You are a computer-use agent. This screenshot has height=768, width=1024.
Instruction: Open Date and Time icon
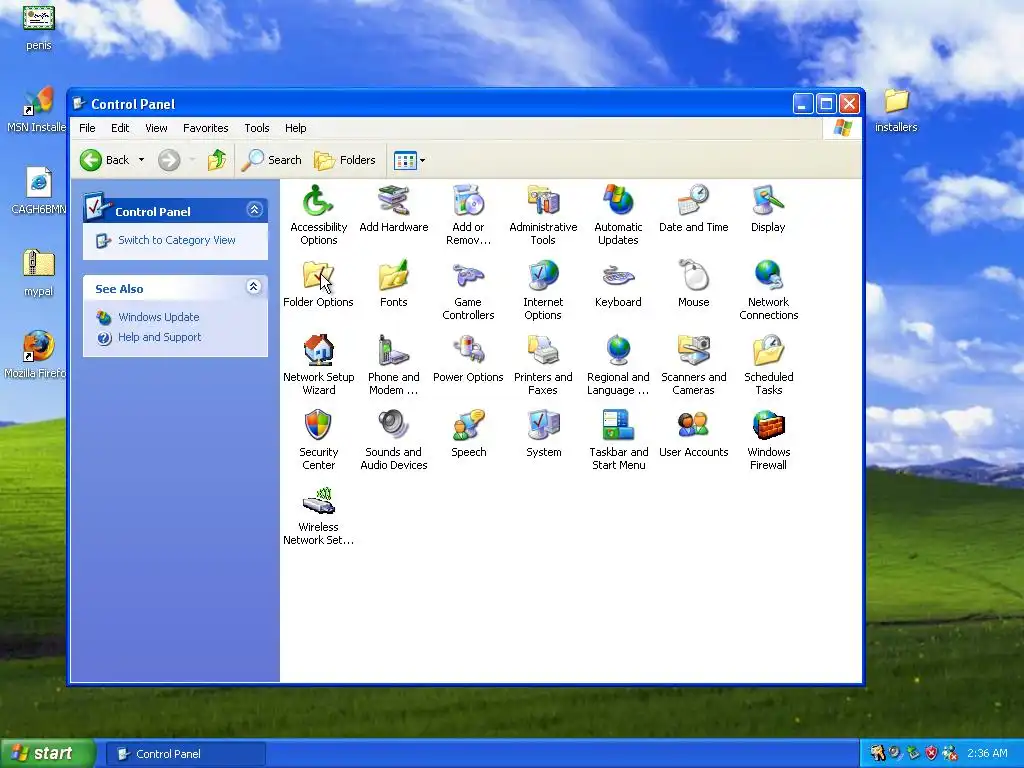pos(693,209)
